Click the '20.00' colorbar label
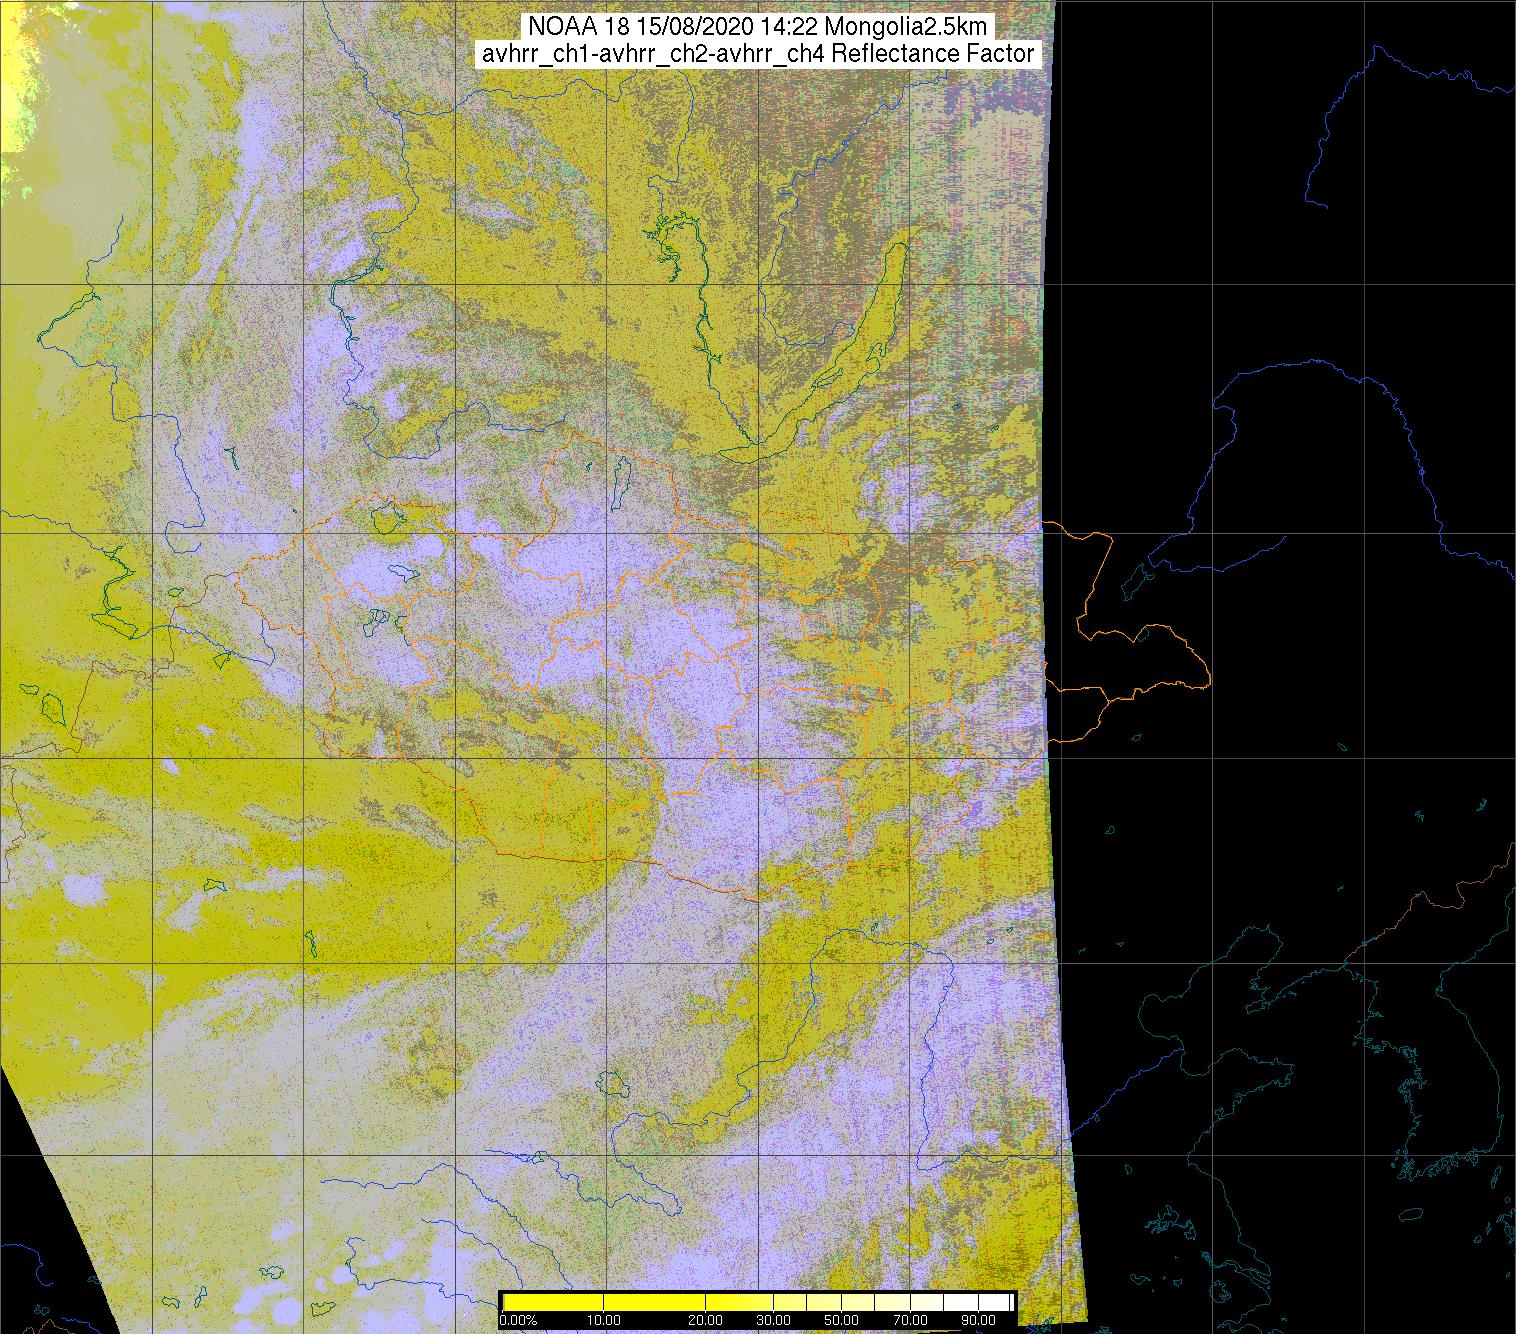 click(705, 1320)
